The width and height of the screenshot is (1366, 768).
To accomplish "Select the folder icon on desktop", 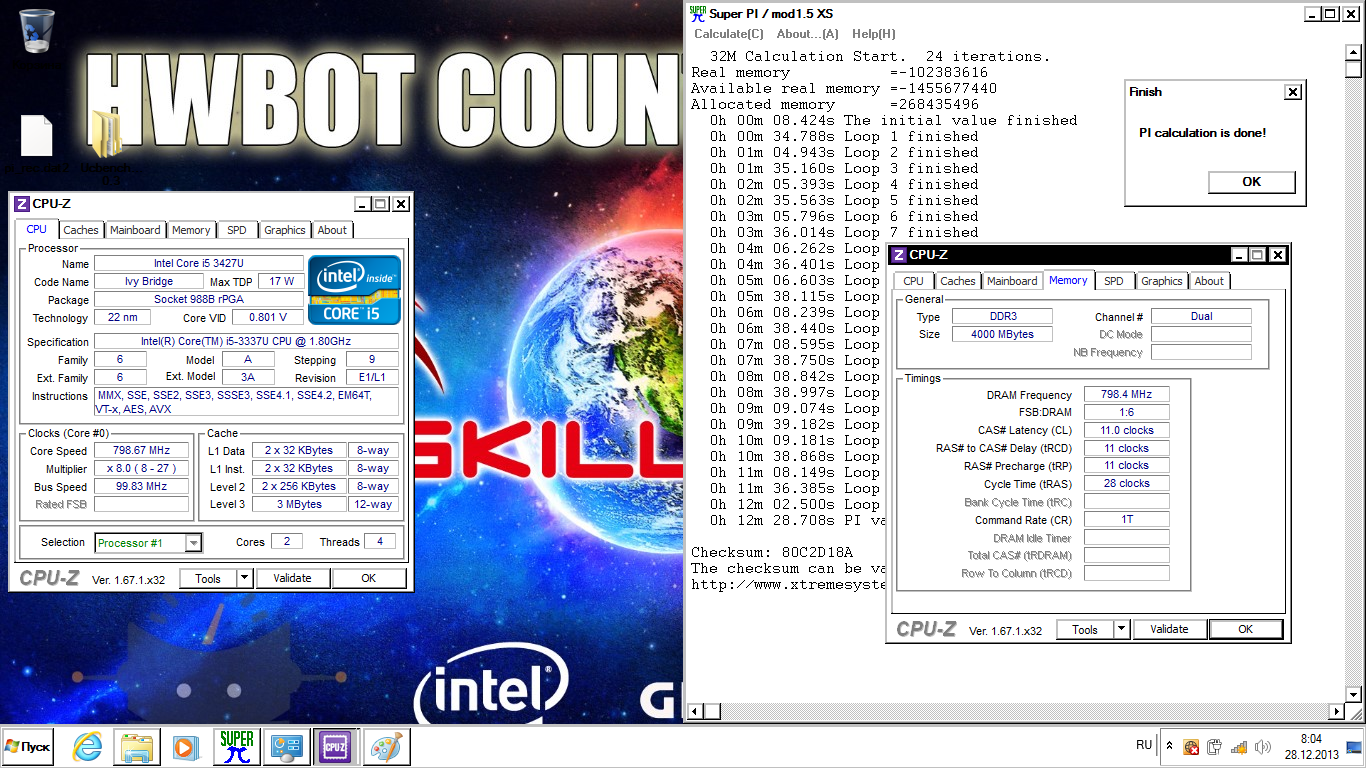I will click(x=106, y=134).
